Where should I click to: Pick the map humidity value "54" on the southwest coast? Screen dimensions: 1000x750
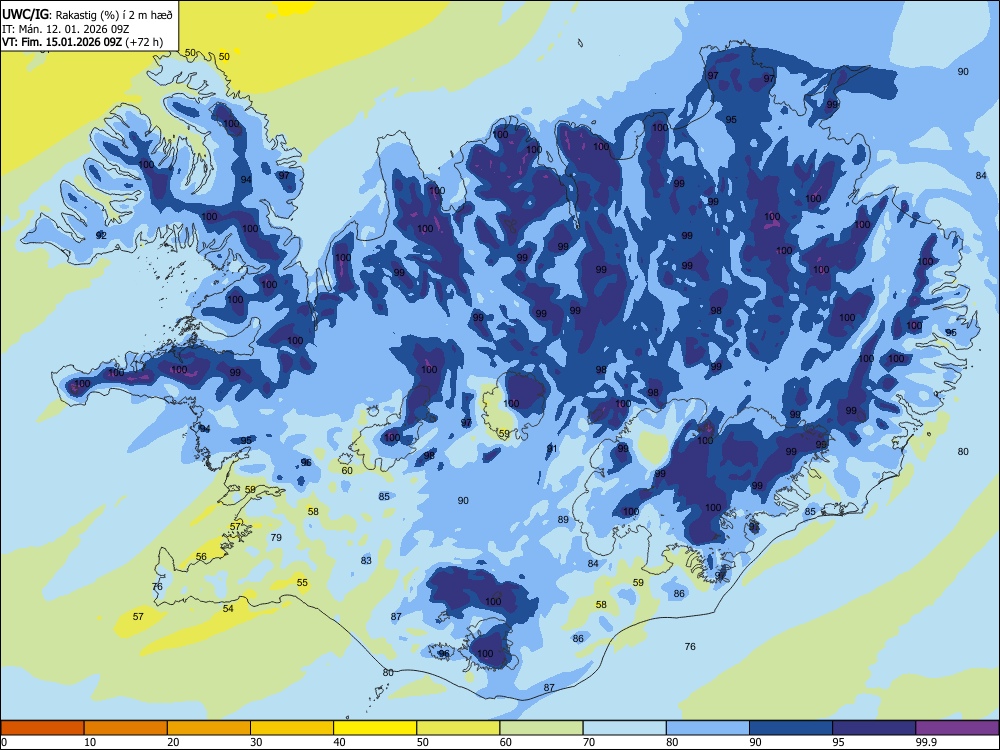click(x=228, y=608)
